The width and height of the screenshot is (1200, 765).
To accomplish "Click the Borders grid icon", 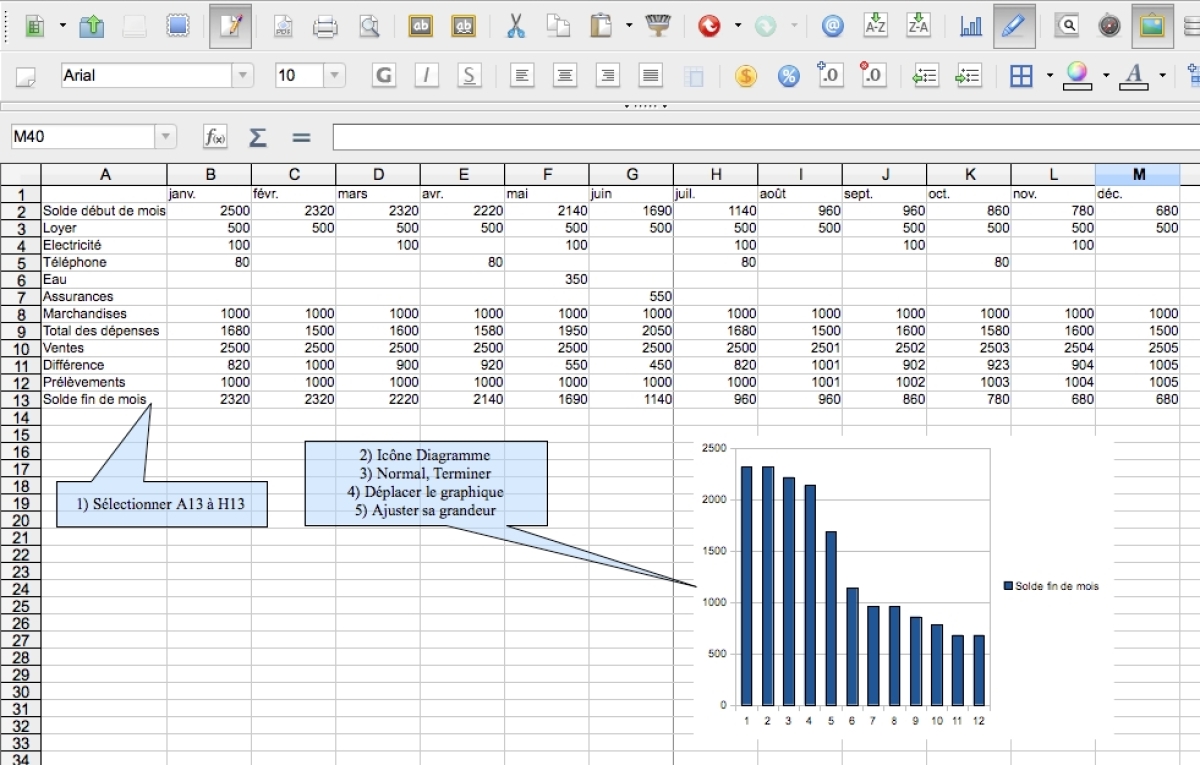I will (x=1021, y=75).
